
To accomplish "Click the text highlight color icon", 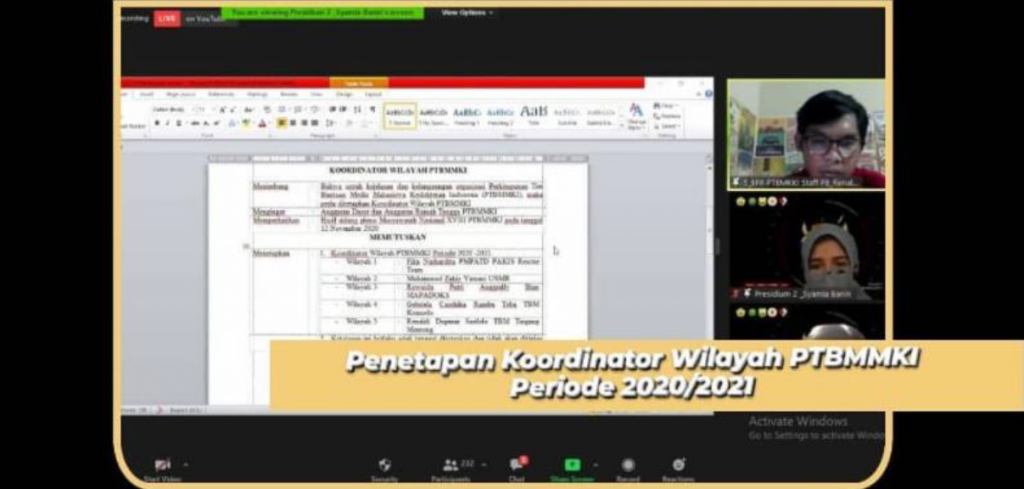I will pos(246,123).
